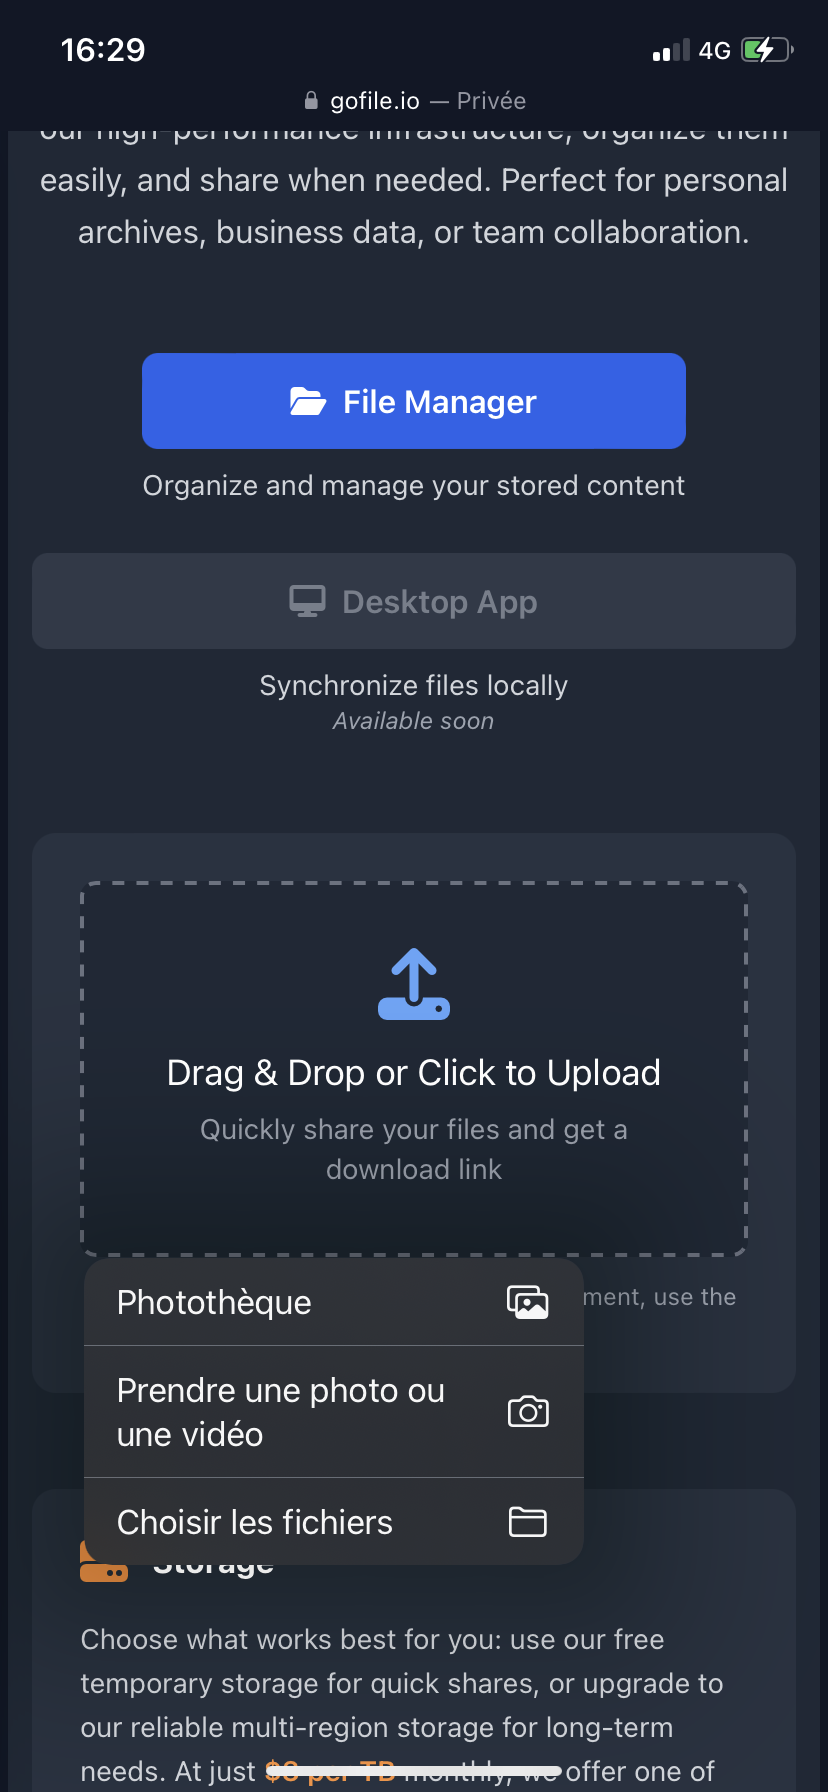This screenshot has width=828, height=1792.
Task: Choose Photothèque from the popup menu
Action: pyautogui.click(x=334, y=1302)
